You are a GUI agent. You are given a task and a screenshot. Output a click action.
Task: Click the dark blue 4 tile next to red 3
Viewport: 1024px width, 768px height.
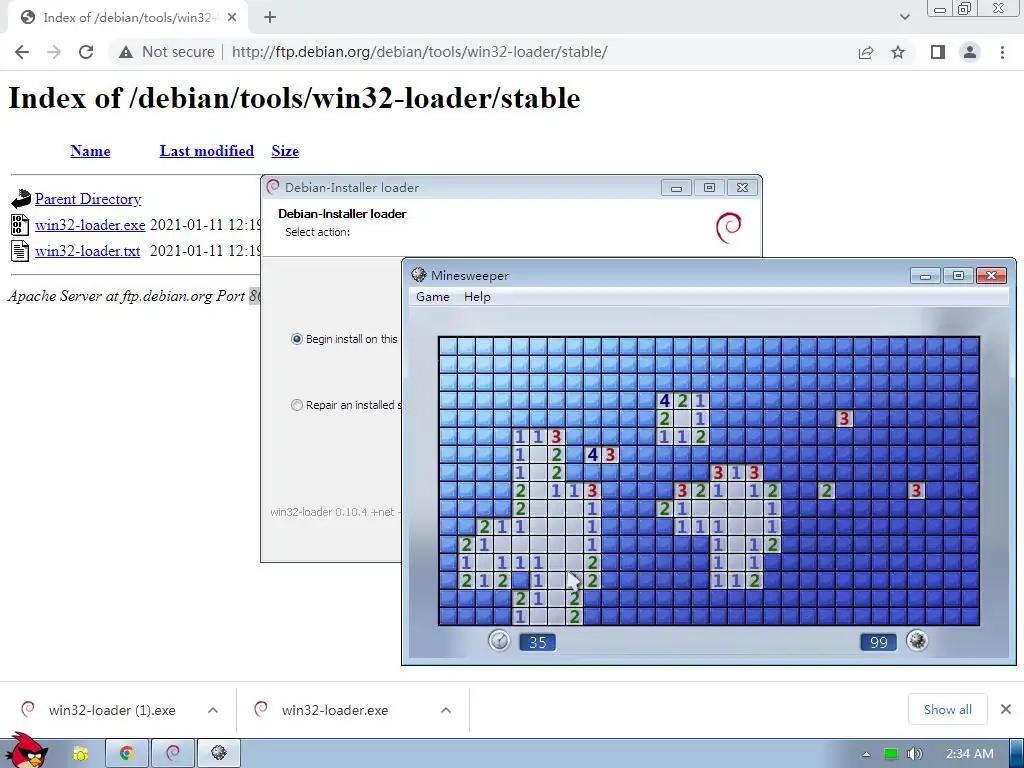tap(592, 455)
